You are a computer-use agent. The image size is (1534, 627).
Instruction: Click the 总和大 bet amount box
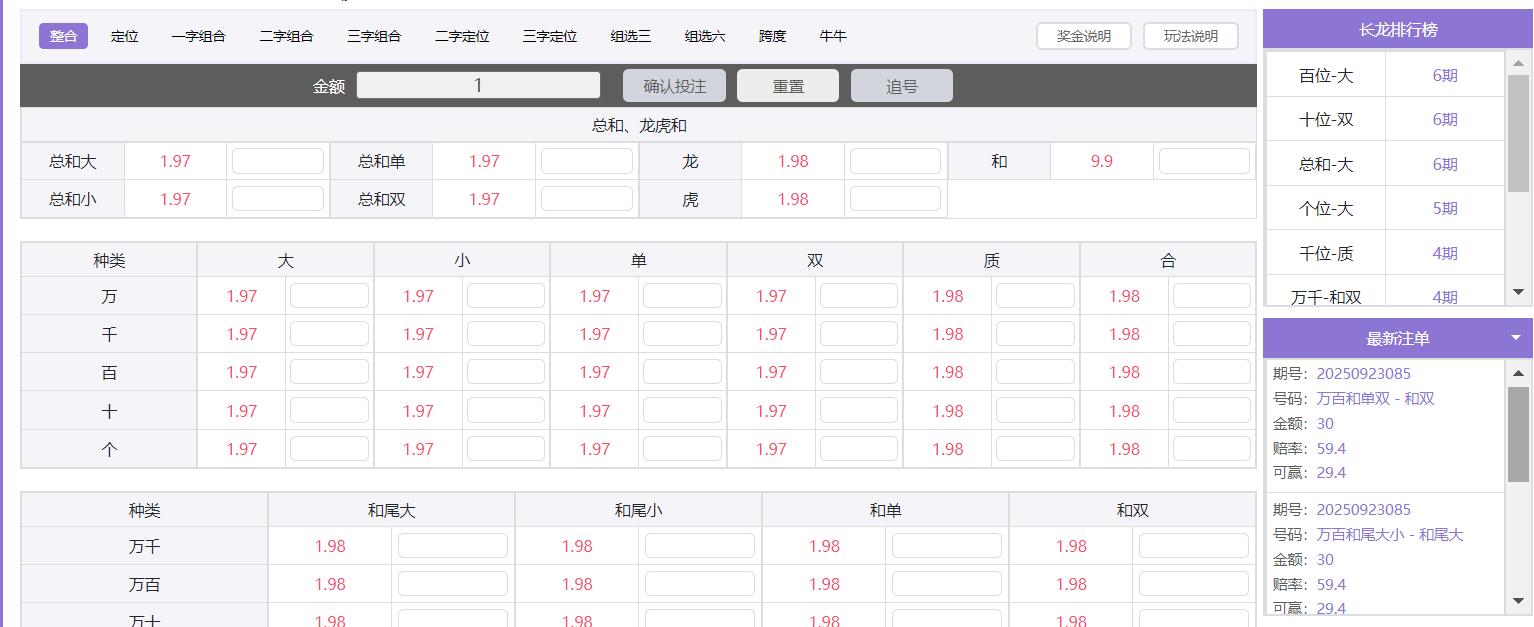point(279,159)
